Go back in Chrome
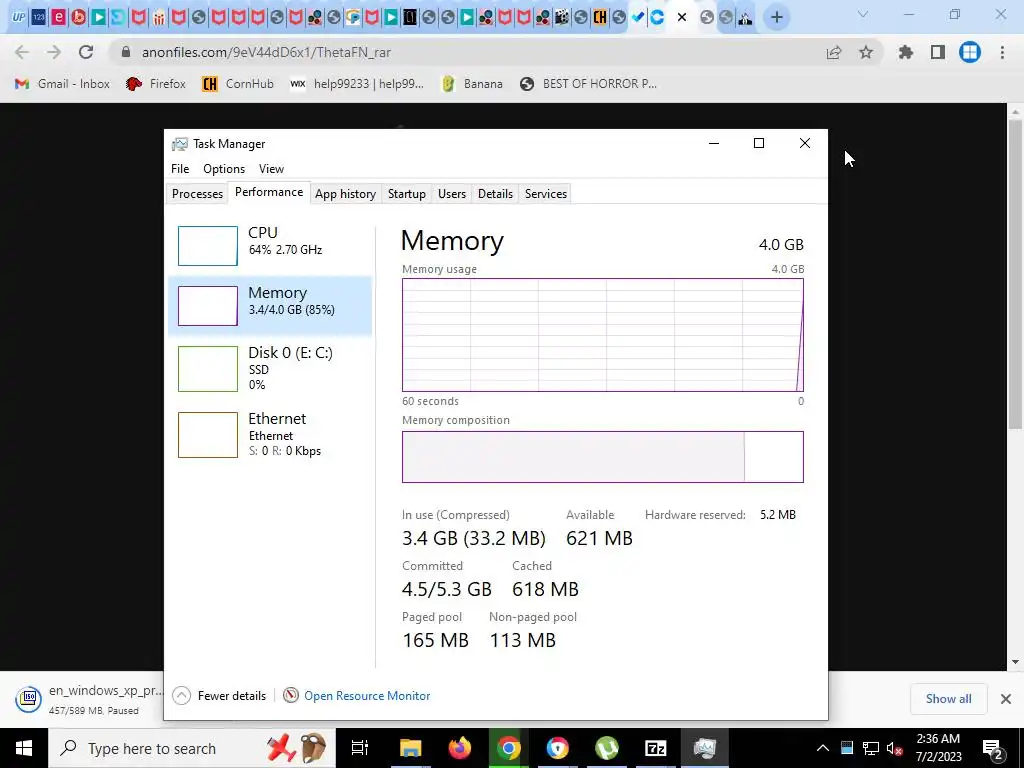Screen dimensions: 1024x768 (x=22, y=52)
